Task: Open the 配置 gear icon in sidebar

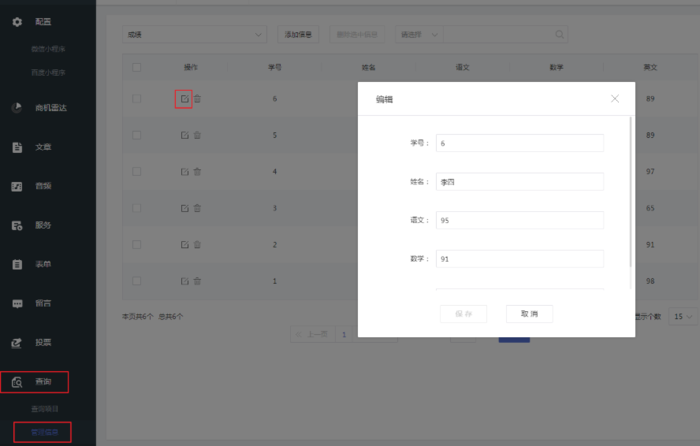Action: click(x=17, y=22)
